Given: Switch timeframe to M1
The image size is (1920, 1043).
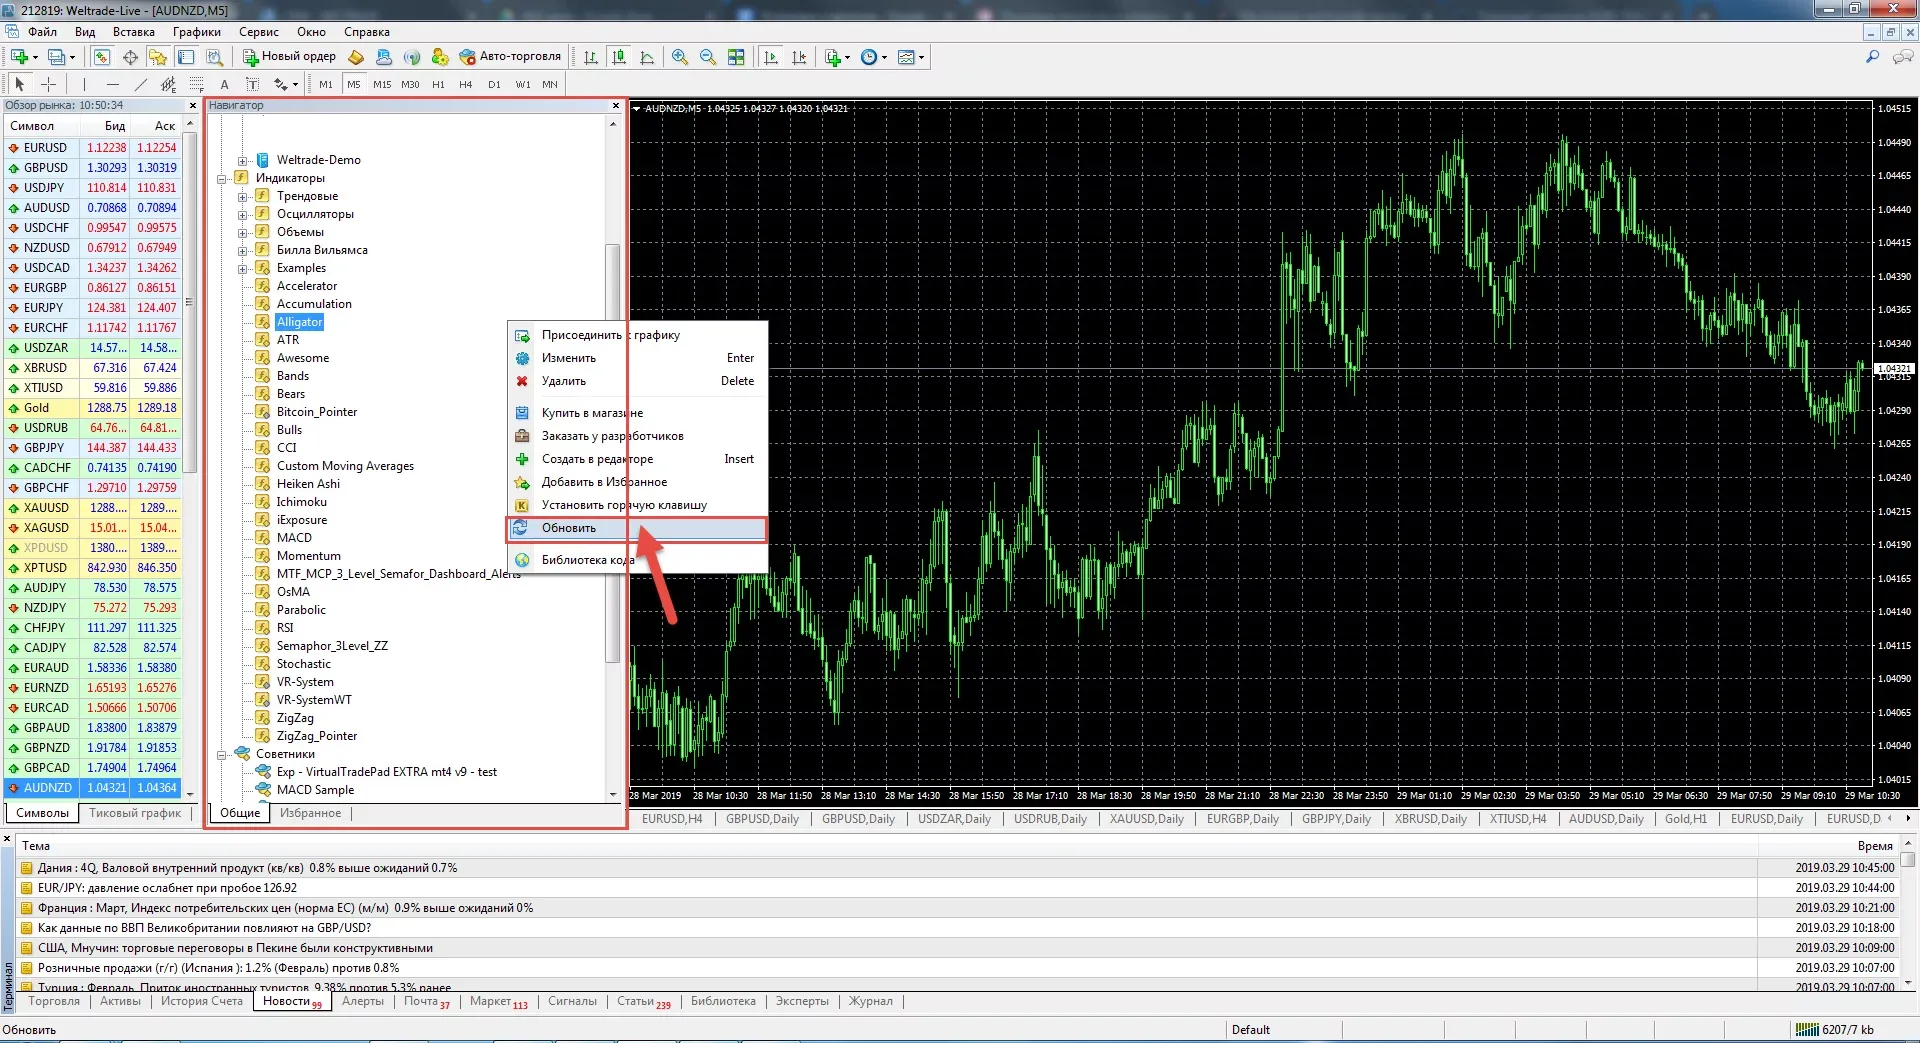Looking at the screenshot, I should (326, 84).
